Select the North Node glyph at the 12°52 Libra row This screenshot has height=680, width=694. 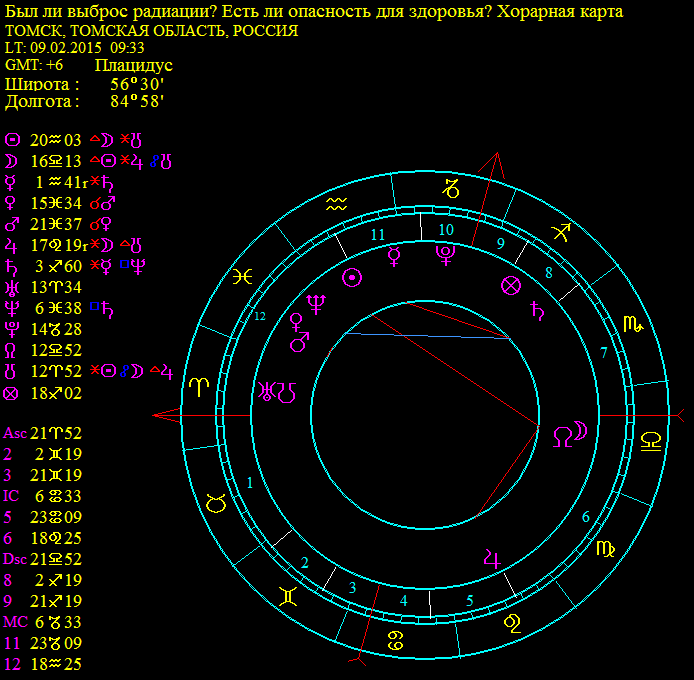[x=10, y=351]
